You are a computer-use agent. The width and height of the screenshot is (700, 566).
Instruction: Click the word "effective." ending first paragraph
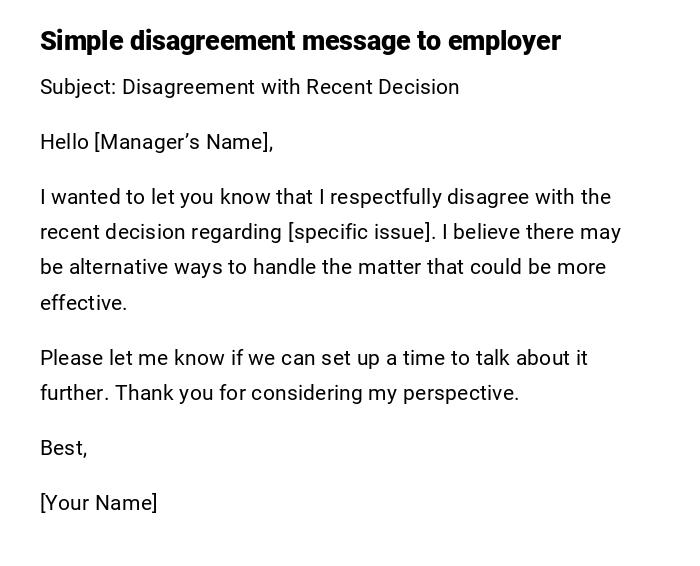point(83,303)
